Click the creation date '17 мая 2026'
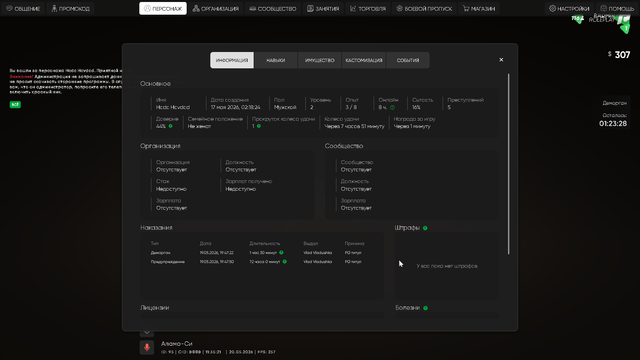Image resolution: width=640 pixels, height=360 pixels. (236, 107)
